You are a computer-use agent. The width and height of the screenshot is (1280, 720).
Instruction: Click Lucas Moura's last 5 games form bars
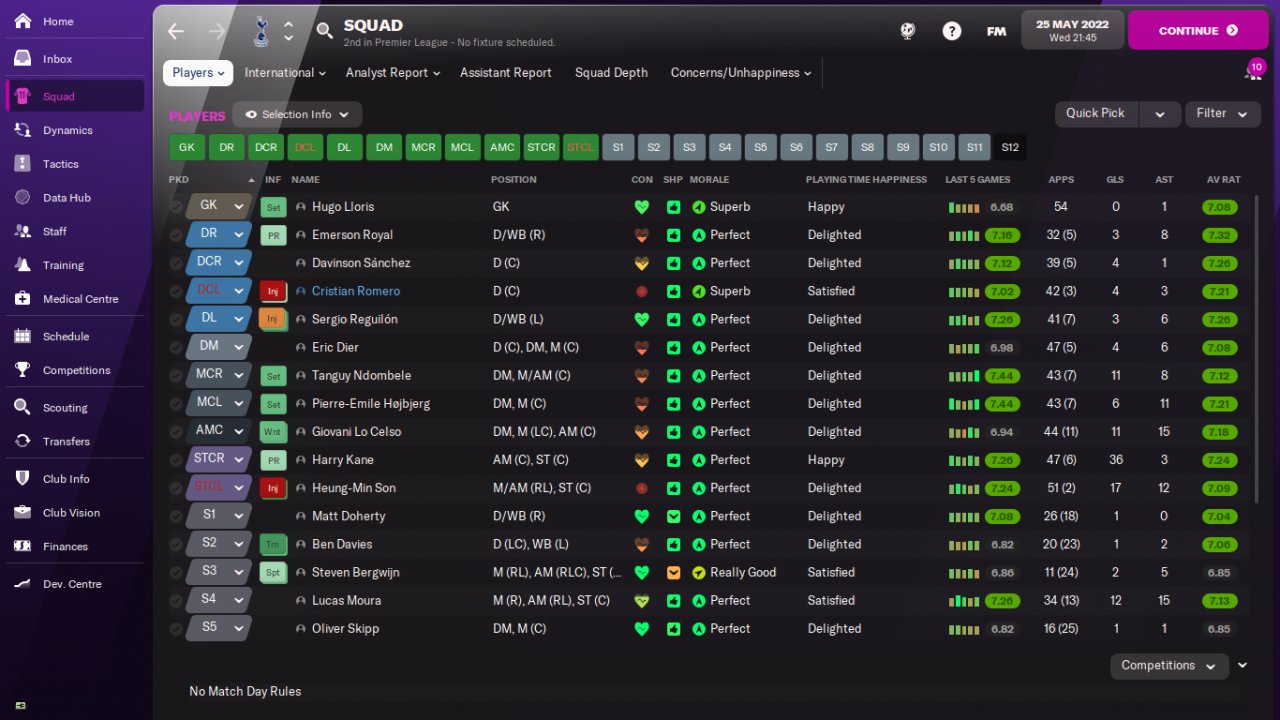click(963, 601)
